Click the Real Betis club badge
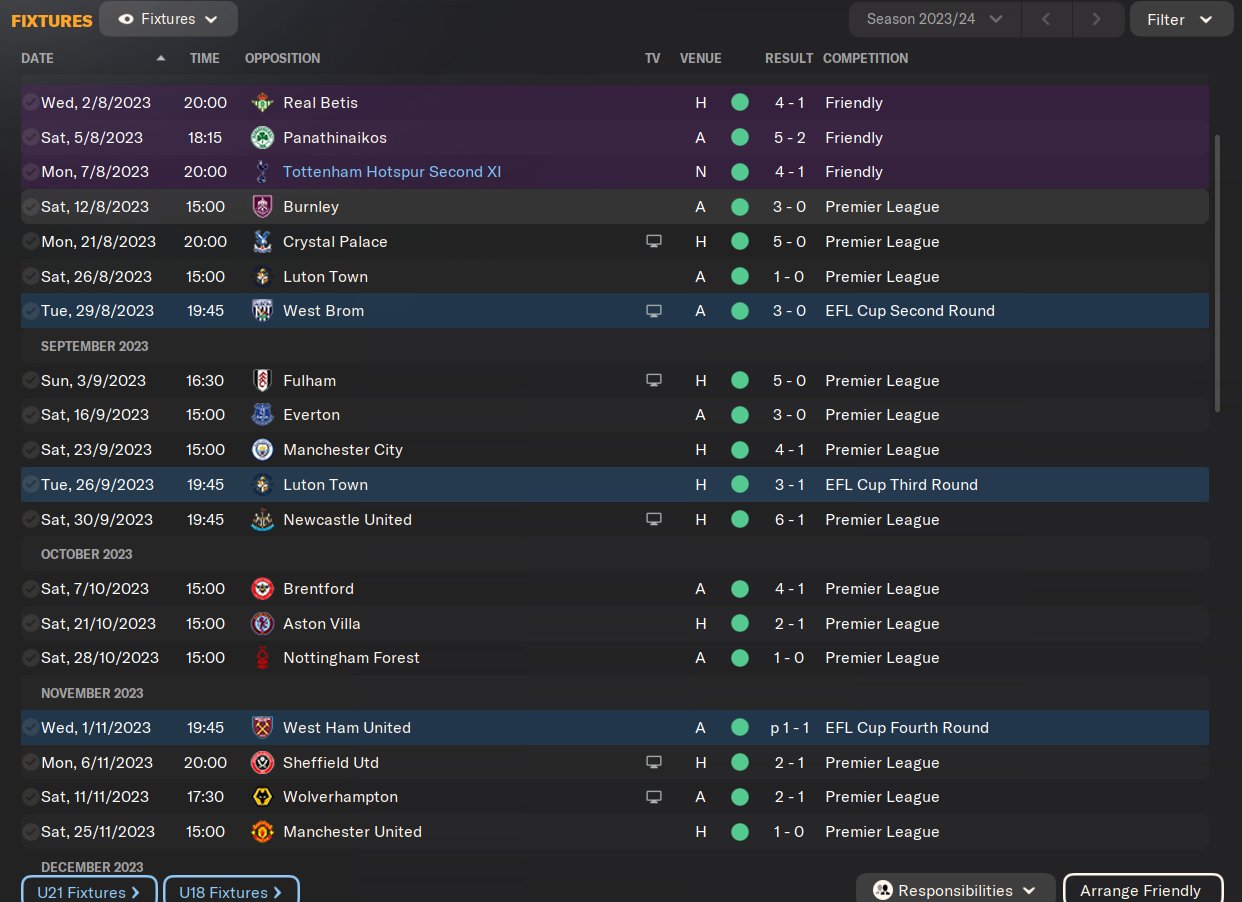Viewport: 1242px width, 902px height. coord(262,103)
